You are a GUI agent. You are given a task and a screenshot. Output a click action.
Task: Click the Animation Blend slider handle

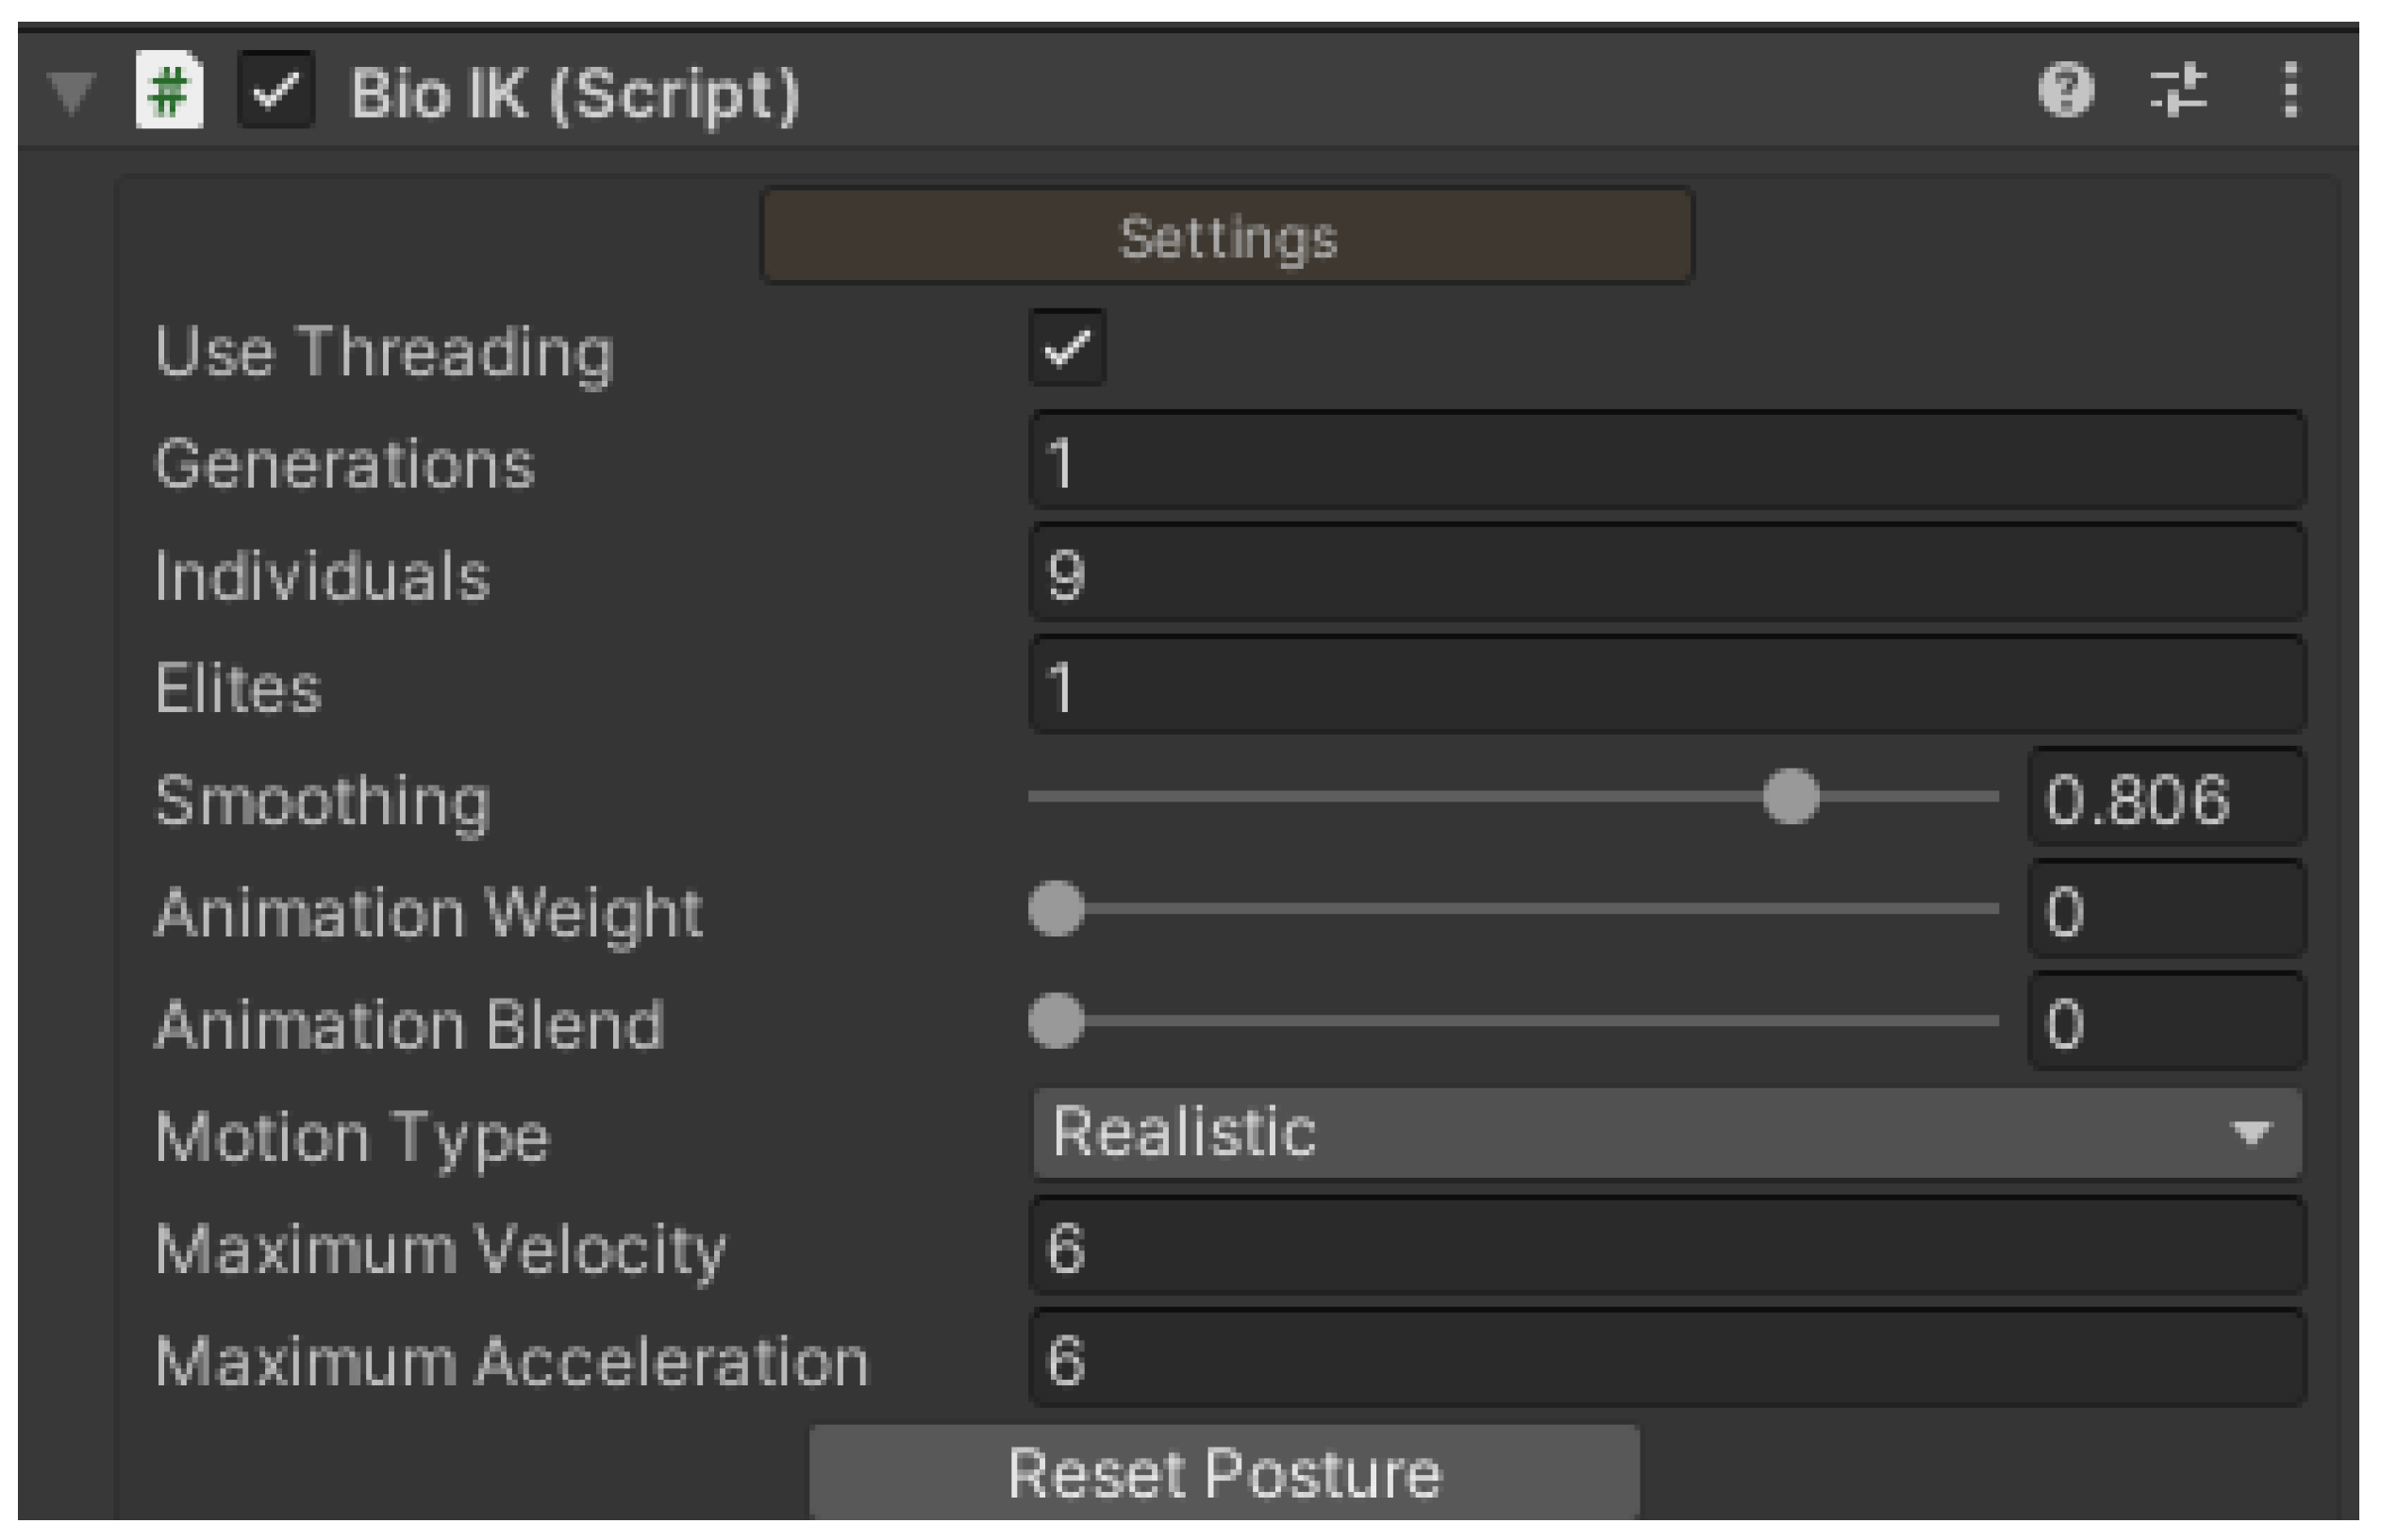point(1057,1021)
